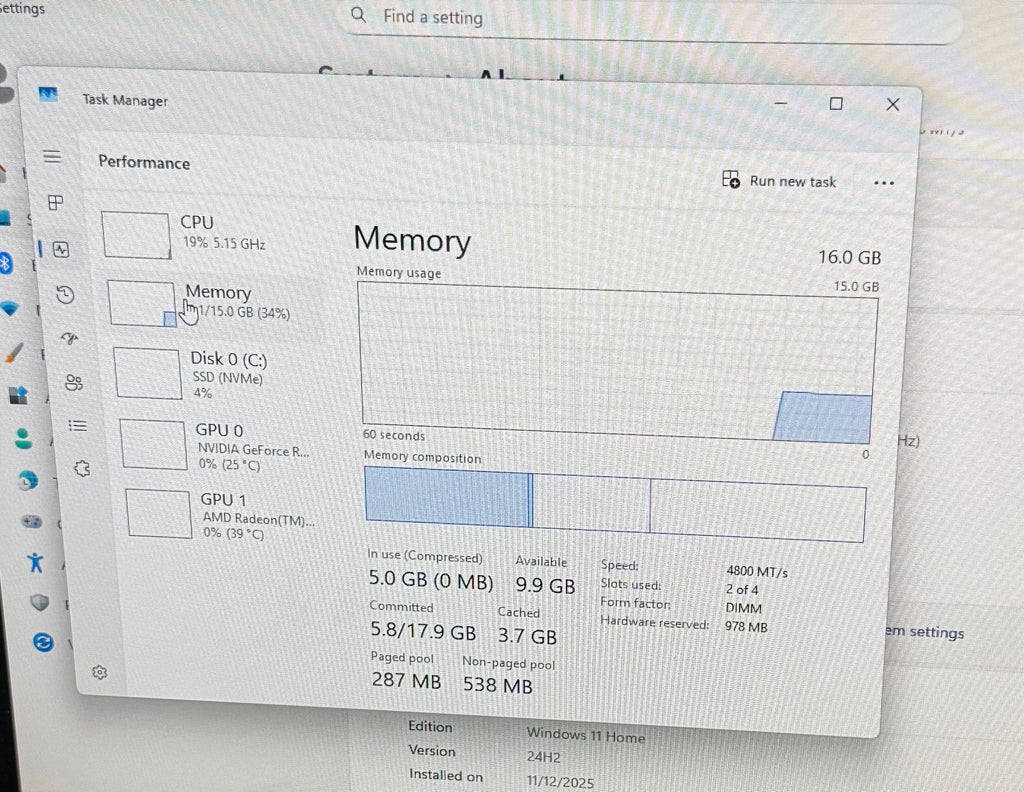
Task: Open Windows Update icon in Settings sidebar
Action: click(x=43, y=642)
